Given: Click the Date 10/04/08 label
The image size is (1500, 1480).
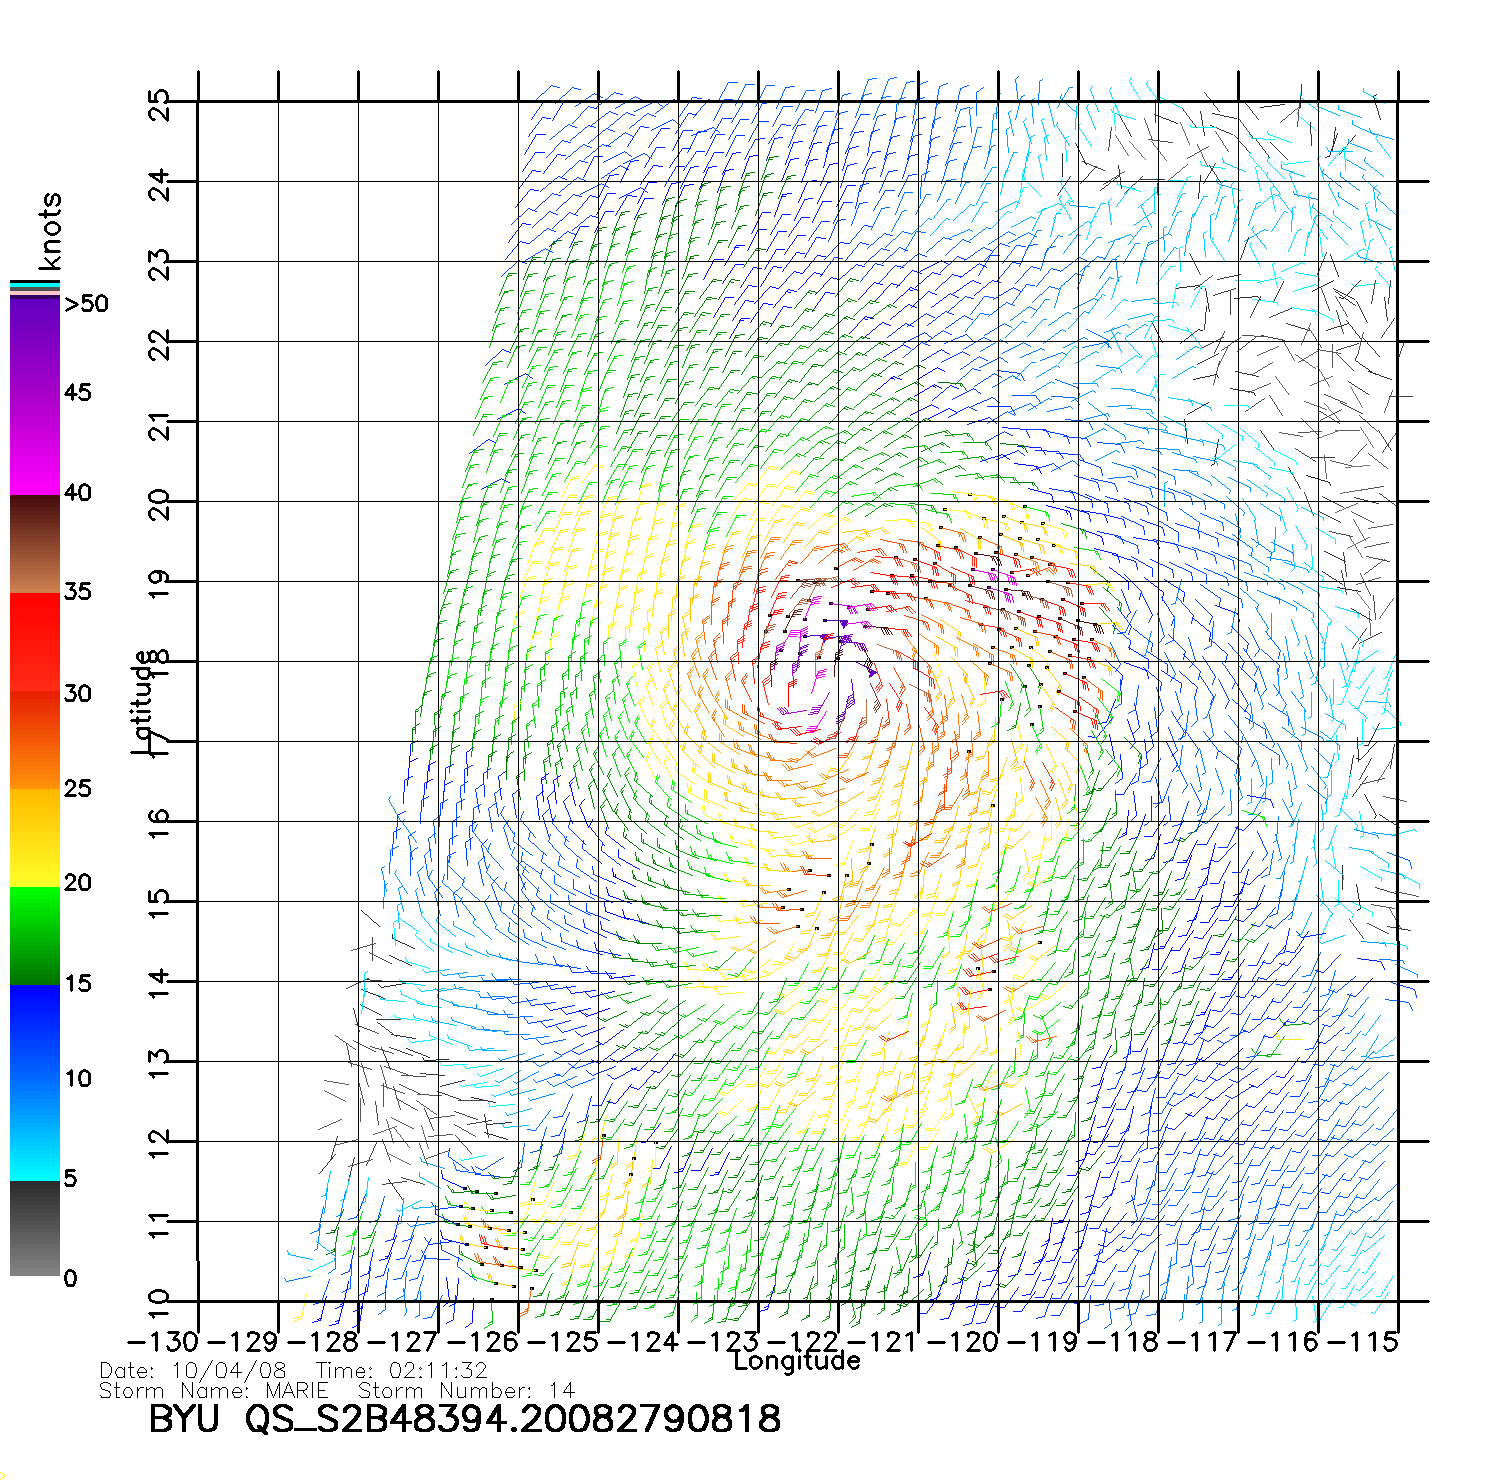Looking at the screenshot, I should pos(193,1371).
